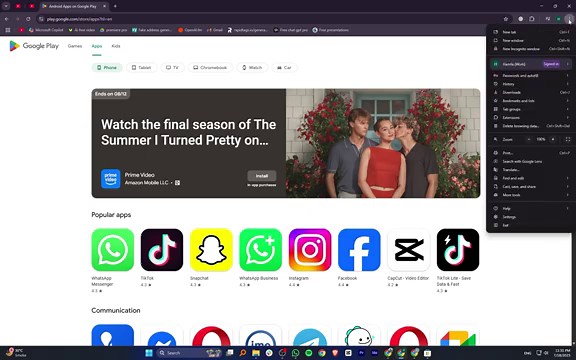
Task: Open the Instagram app icon
Action: click(x=310, y=250)
